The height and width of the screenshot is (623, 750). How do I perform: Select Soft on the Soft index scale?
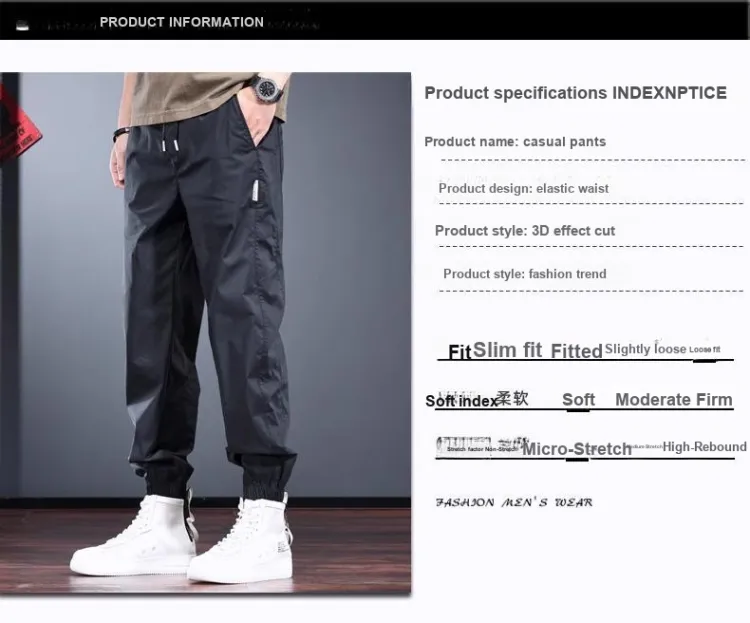pos(578,400)
